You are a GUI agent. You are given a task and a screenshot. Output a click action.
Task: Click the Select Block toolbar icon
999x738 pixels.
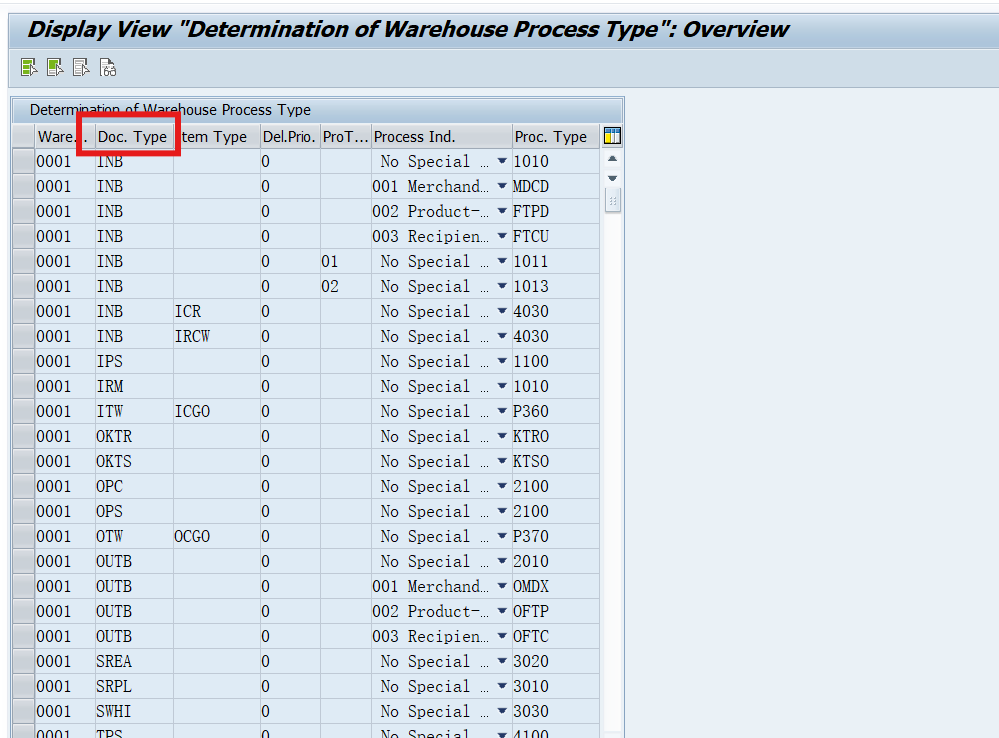55,67
